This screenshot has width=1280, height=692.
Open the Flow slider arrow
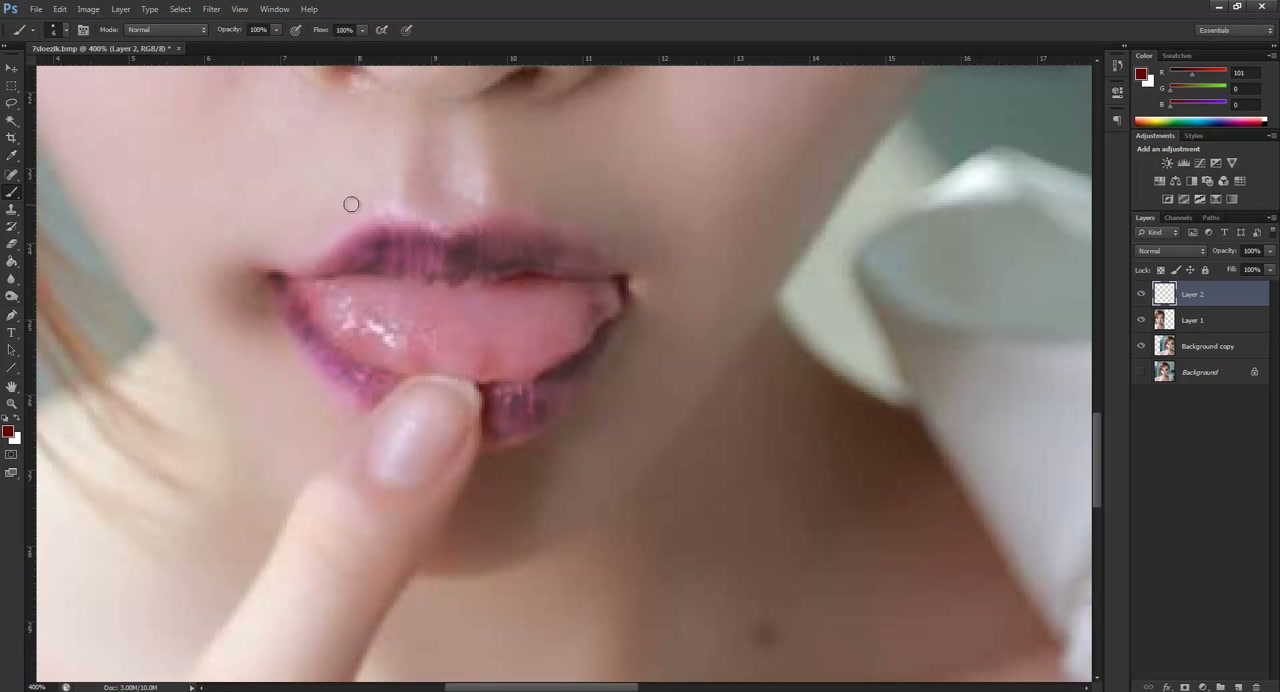click(362, 30)
